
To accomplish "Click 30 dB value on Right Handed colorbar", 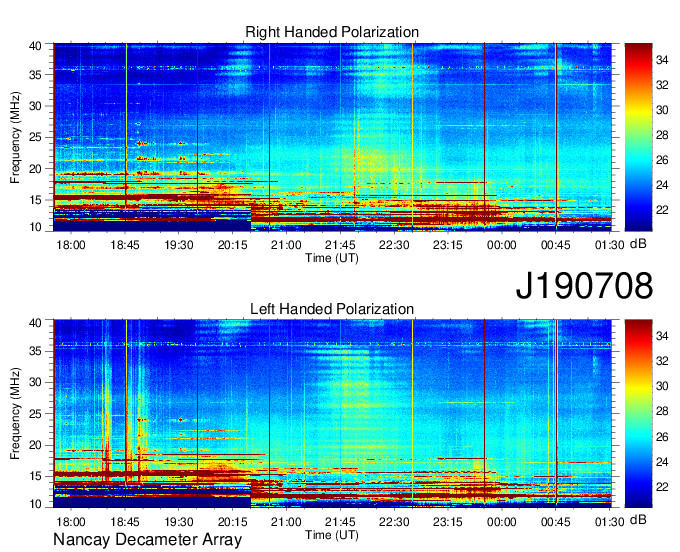I will point(662,110).
